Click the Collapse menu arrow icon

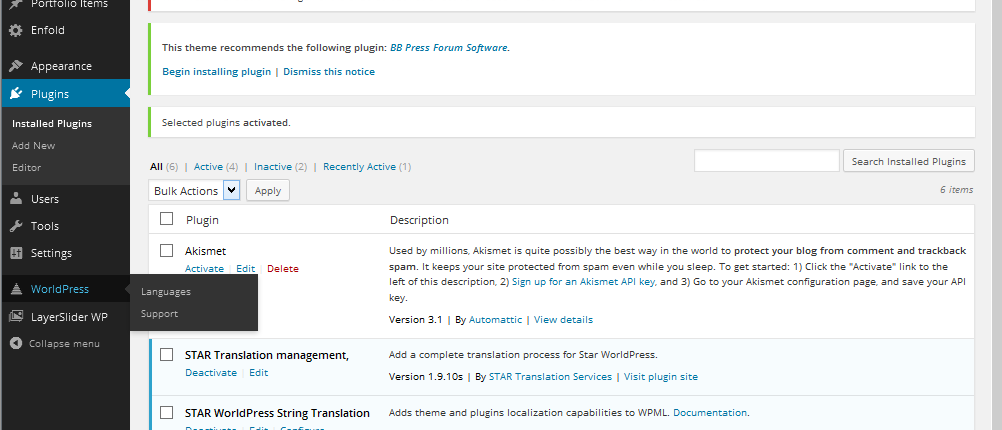tap(16, 344)
